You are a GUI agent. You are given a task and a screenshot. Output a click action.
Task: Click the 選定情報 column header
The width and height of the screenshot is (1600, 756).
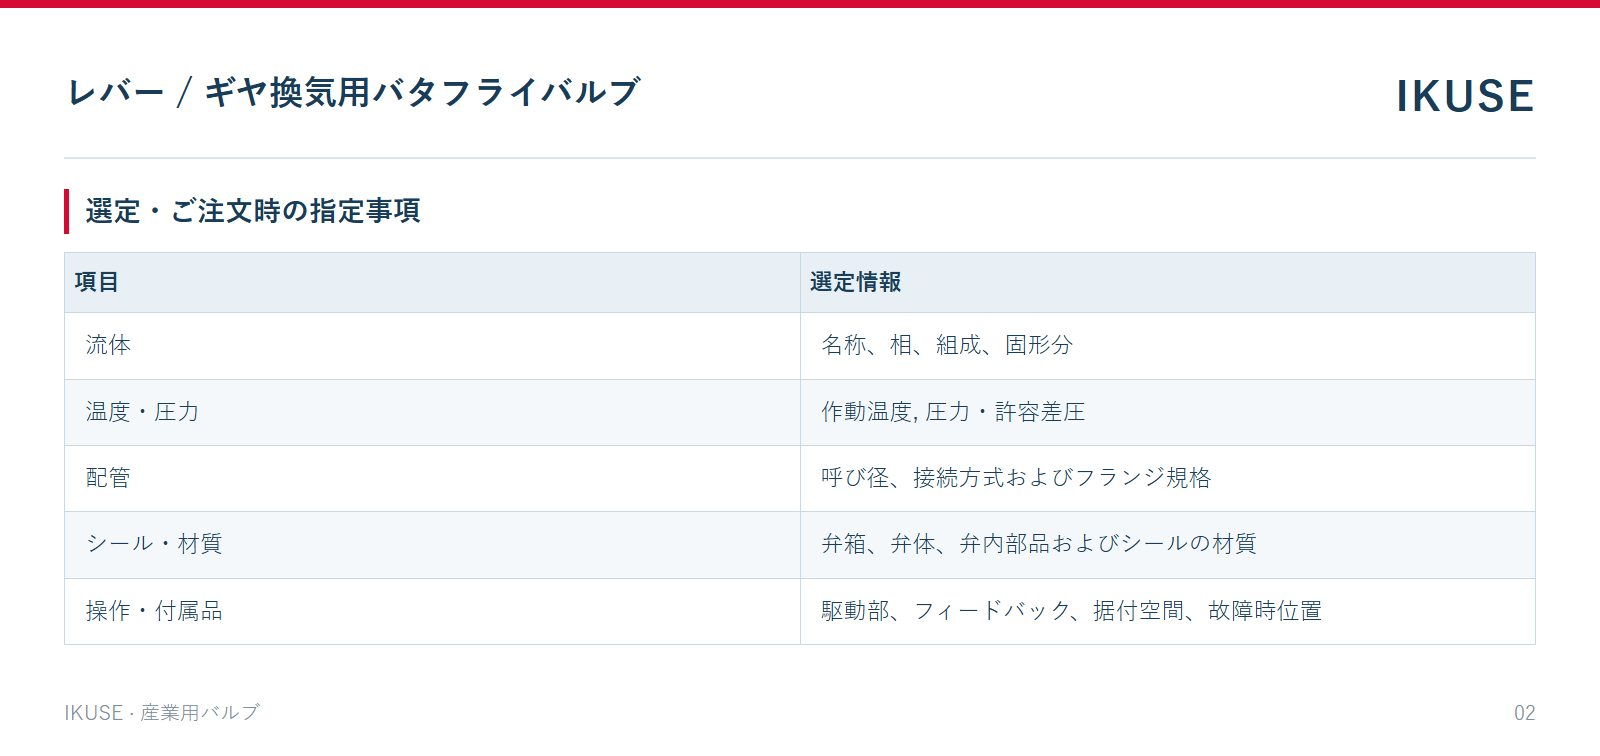click(x=1168, y=282)
